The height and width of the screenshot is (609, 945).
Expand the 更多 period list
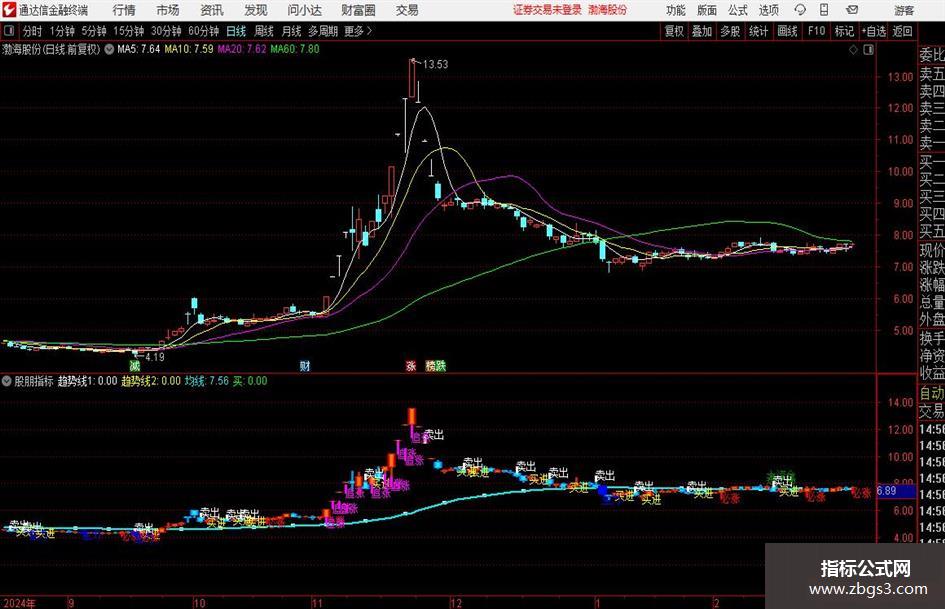pos(359,31)
